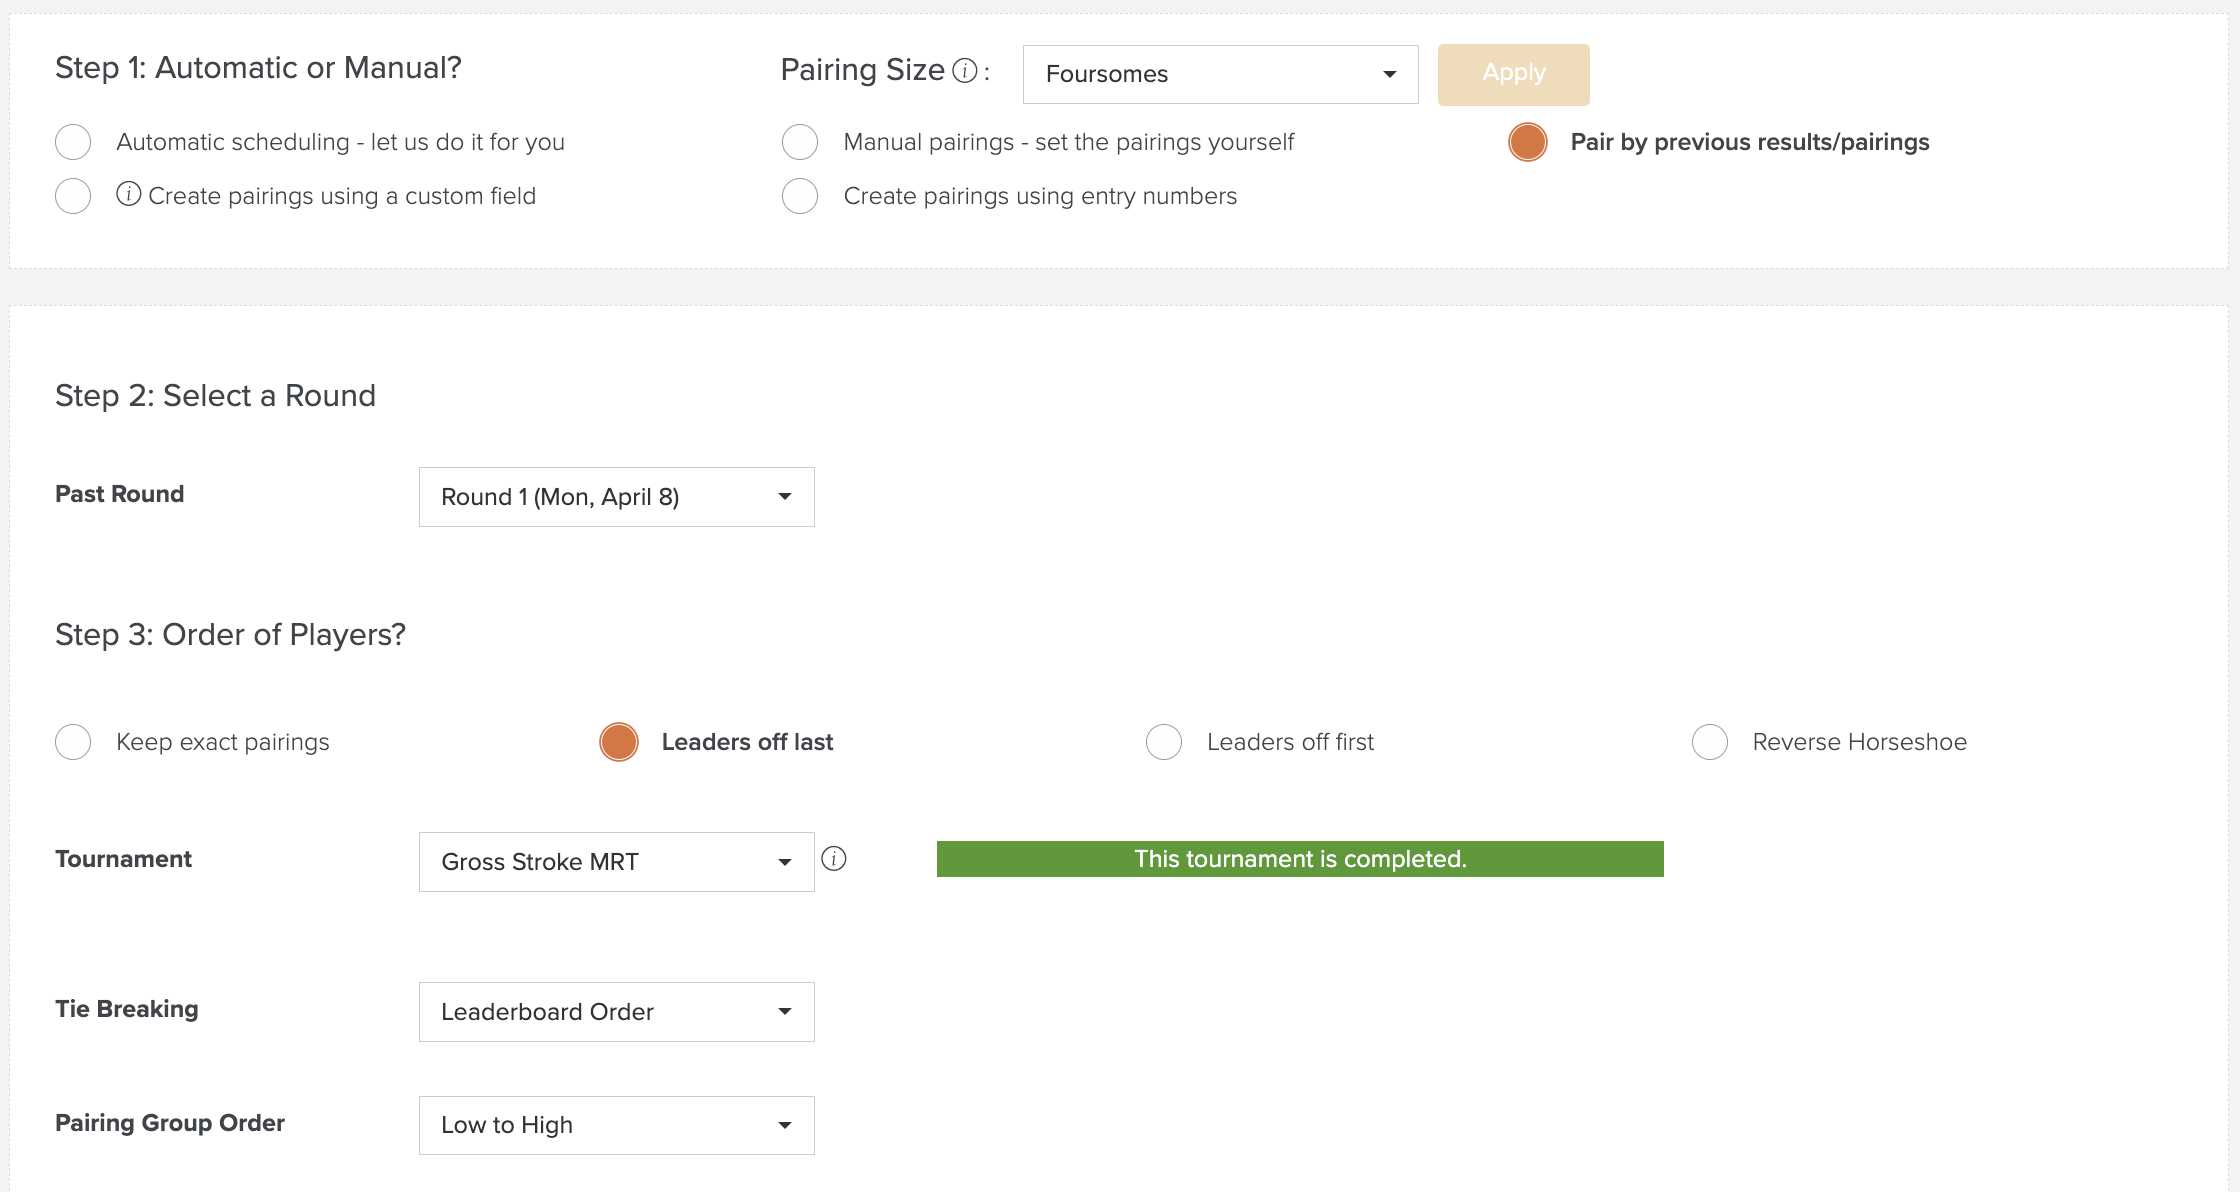Select Pair by previous results/pairings option
The width and height of the screenshot is (2240, 1192).
click(x=1528, y=142)
